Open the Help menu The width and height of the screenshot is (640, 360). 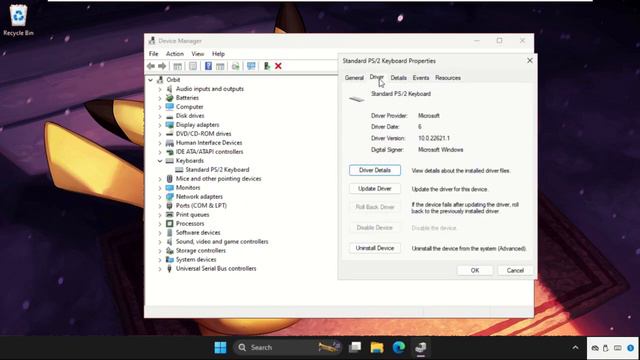[x=218, y=54]
